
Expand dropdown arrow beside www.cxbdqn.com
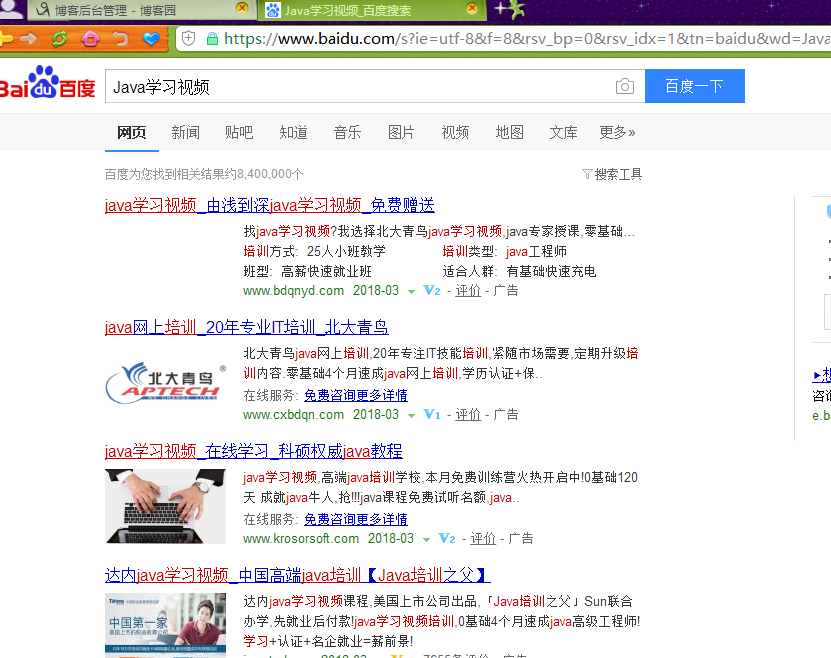411,415
